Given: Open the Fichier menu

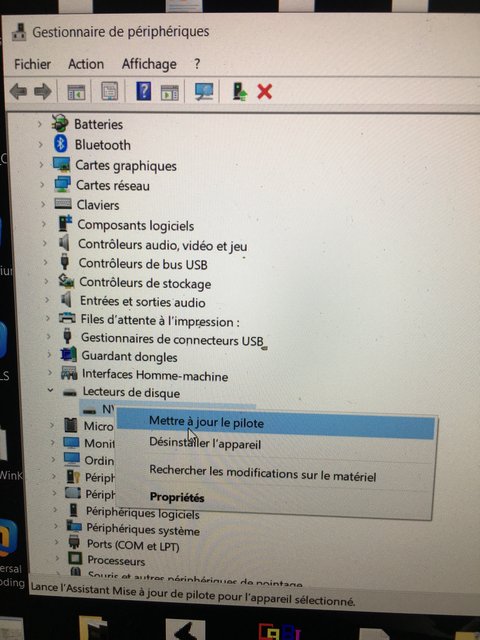Looking at the screenshot, I should point(32,64).
